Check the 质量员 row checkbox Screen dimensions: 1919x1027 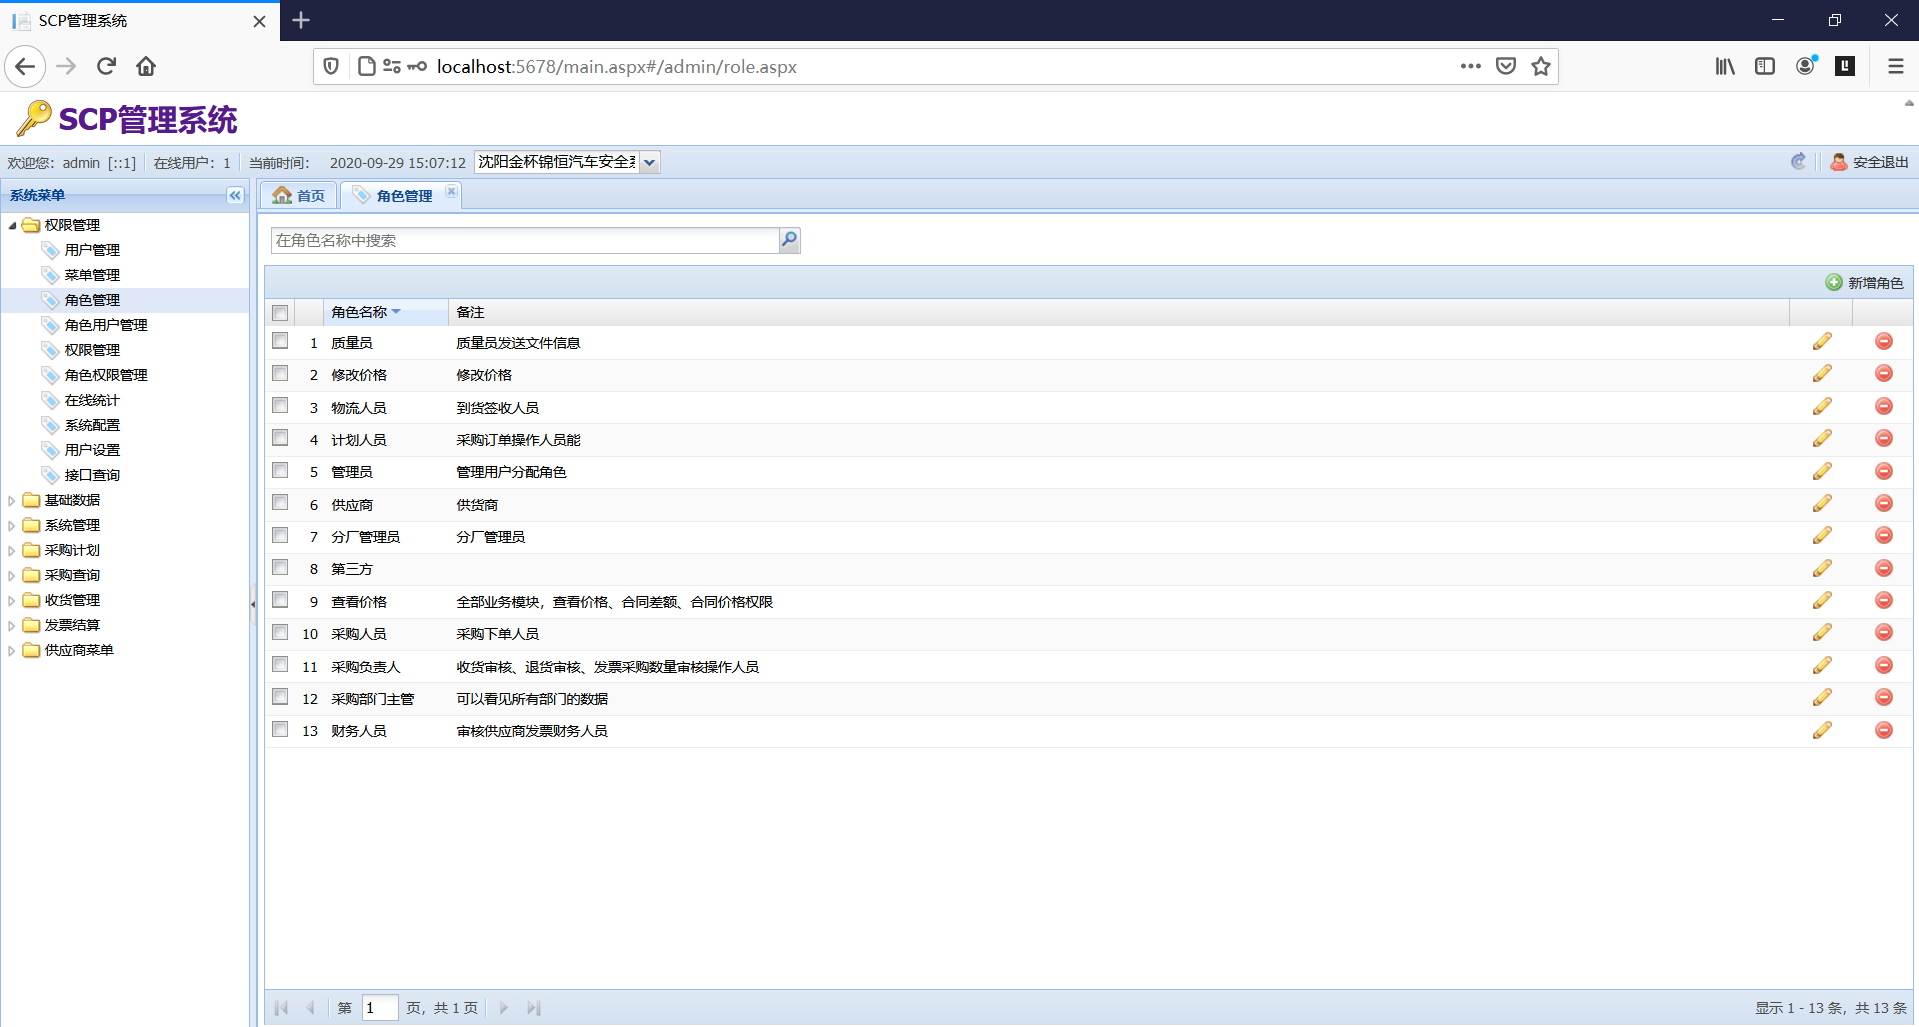(x=280, y=341)
